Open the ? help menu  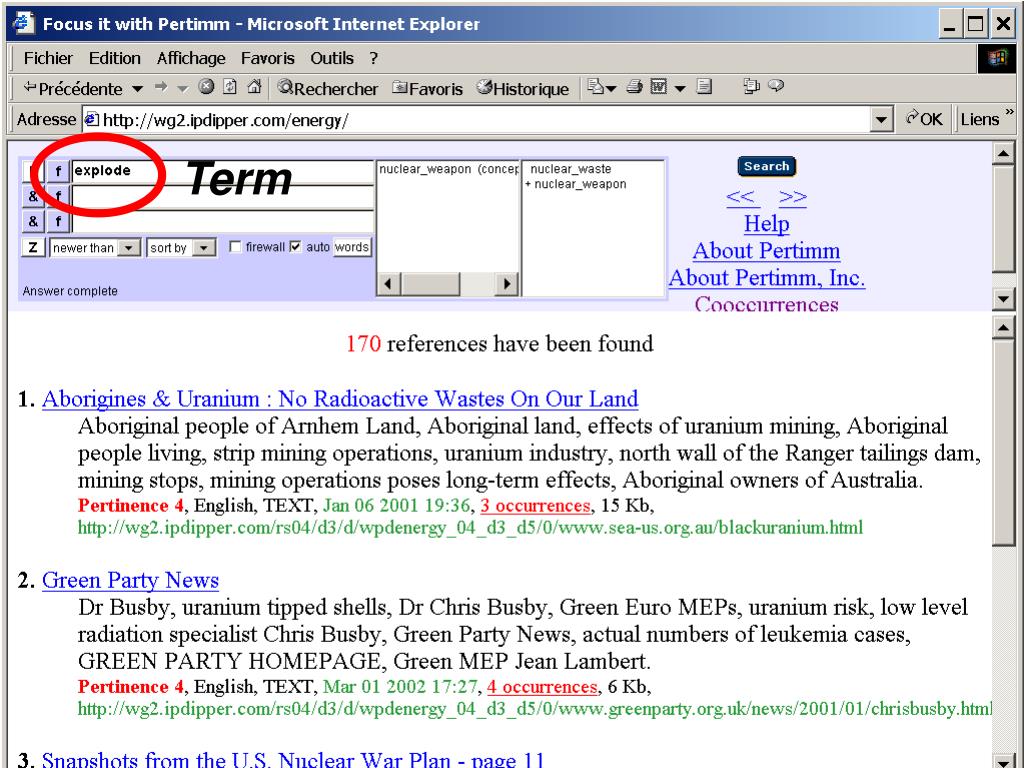(x=373, y=58)
